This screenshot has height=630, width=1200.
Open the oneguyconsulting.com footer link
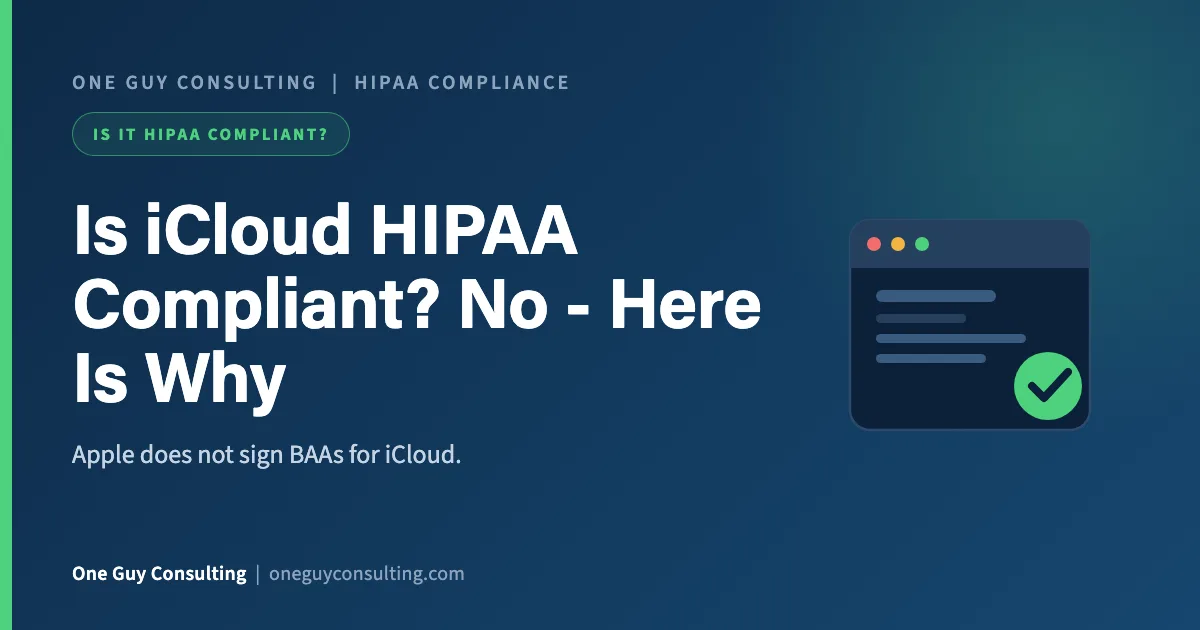[367, 574]
